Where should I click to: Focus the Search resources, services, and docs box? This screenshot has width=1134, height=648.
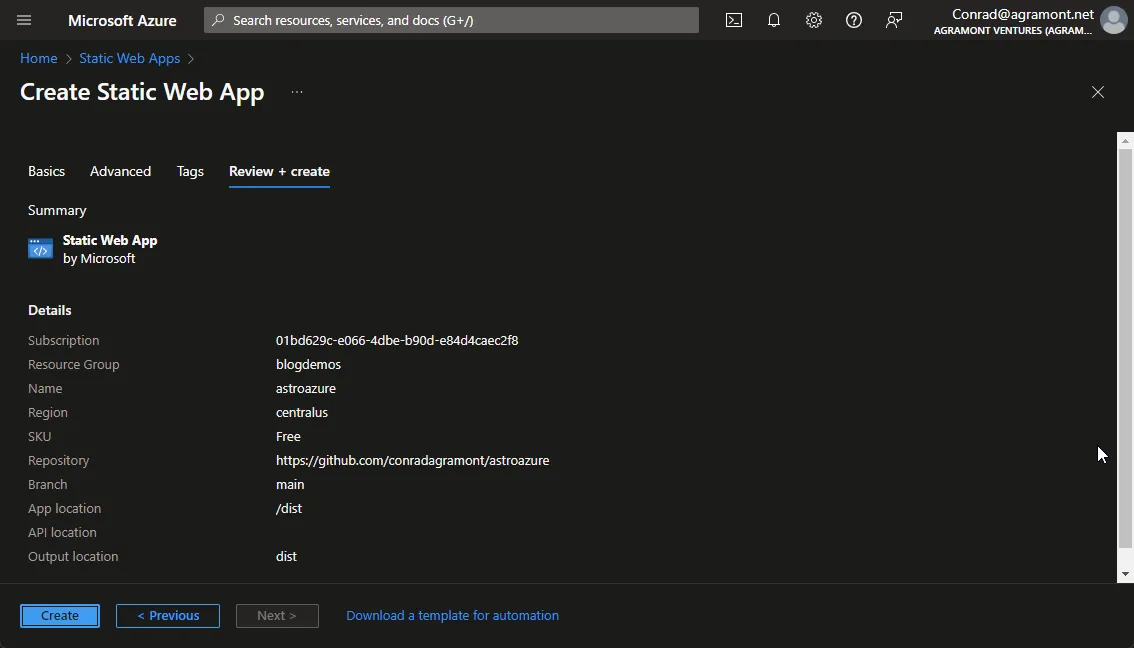tap(451, 20)
